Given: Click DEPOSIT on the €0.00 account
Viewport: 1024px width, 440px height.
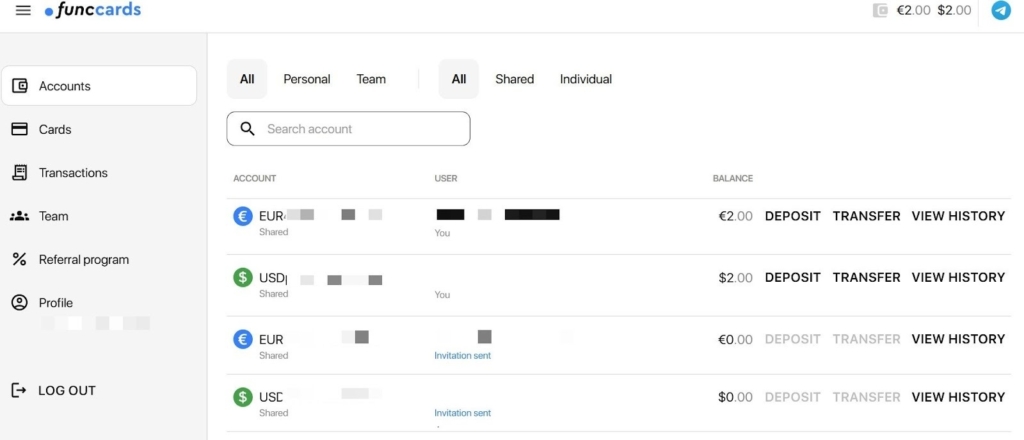Looking at the screenshot, I should coord(793,339).
